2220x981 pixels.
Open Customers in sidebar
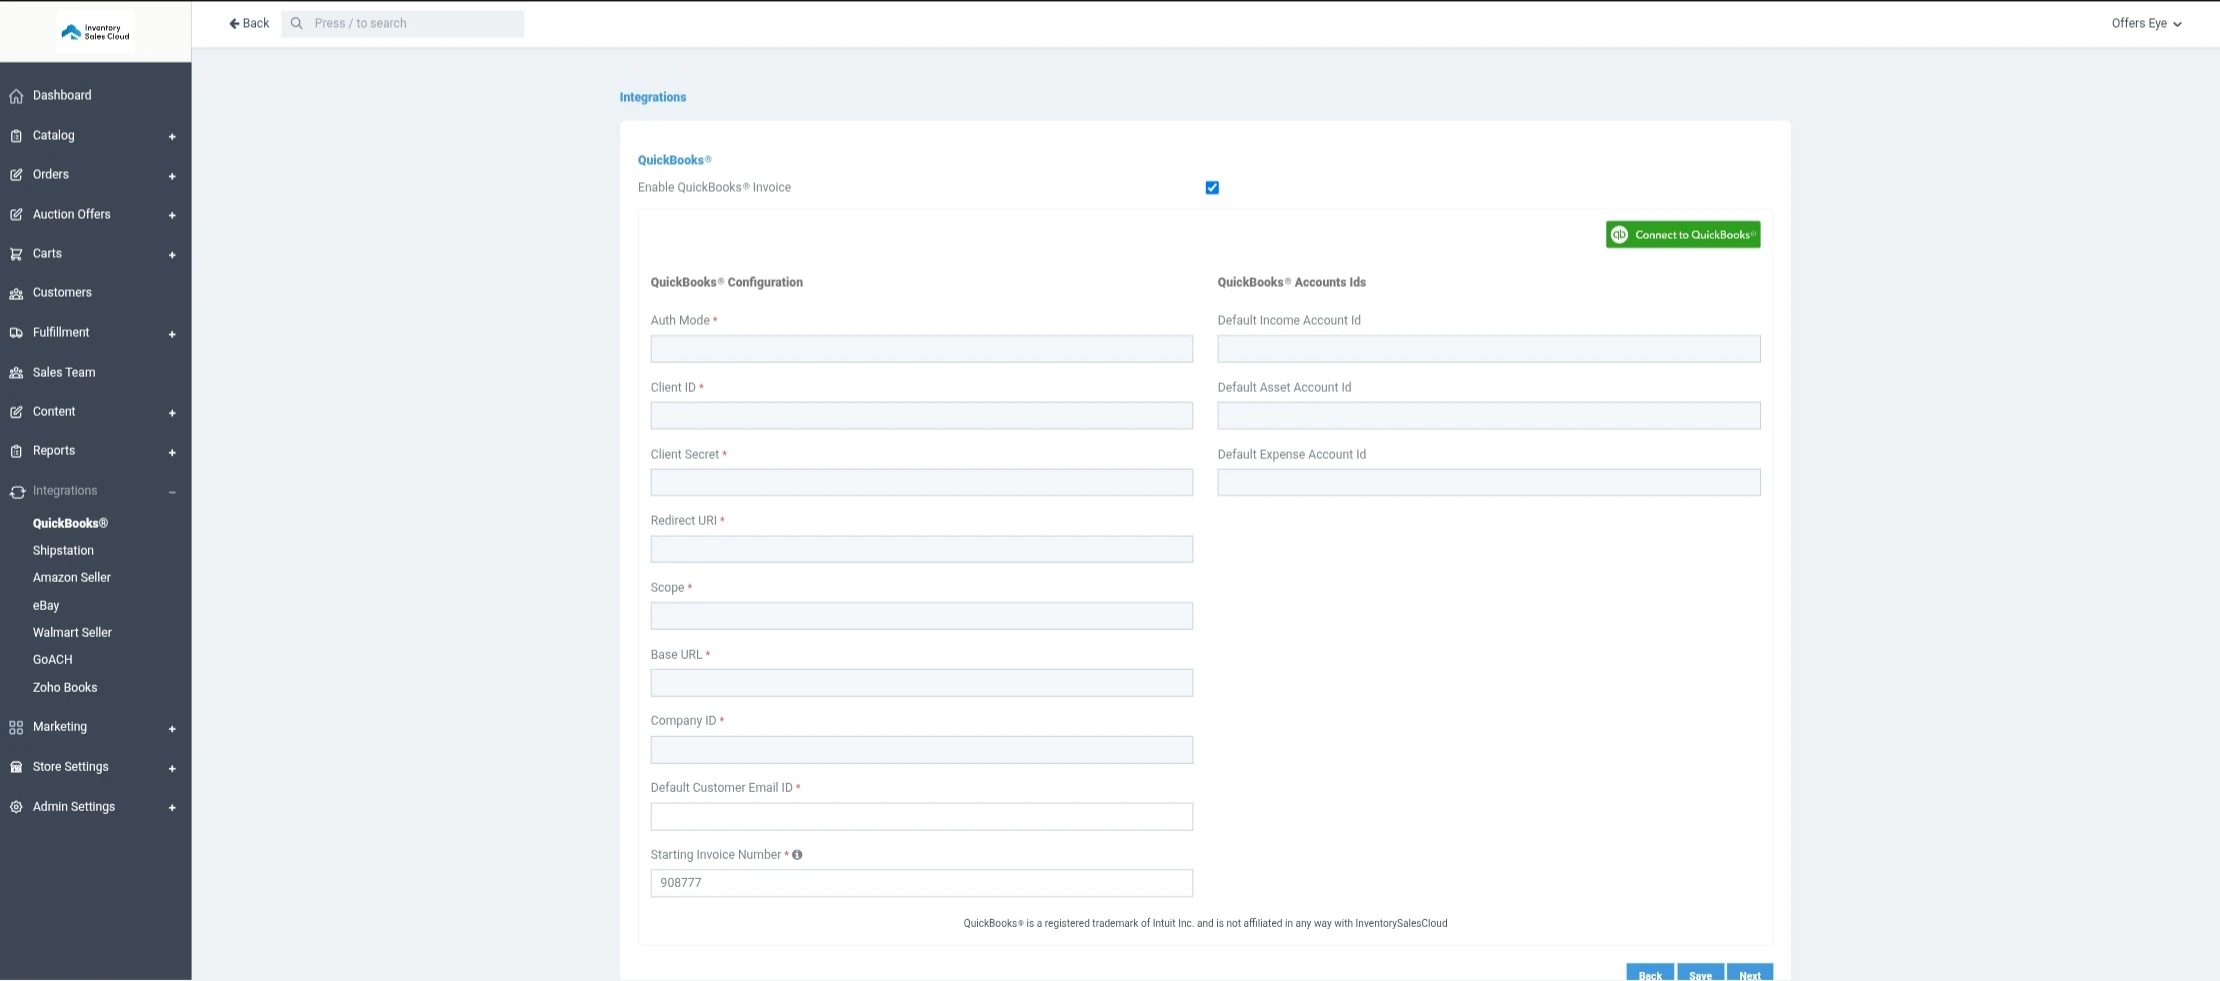(62, 292)
